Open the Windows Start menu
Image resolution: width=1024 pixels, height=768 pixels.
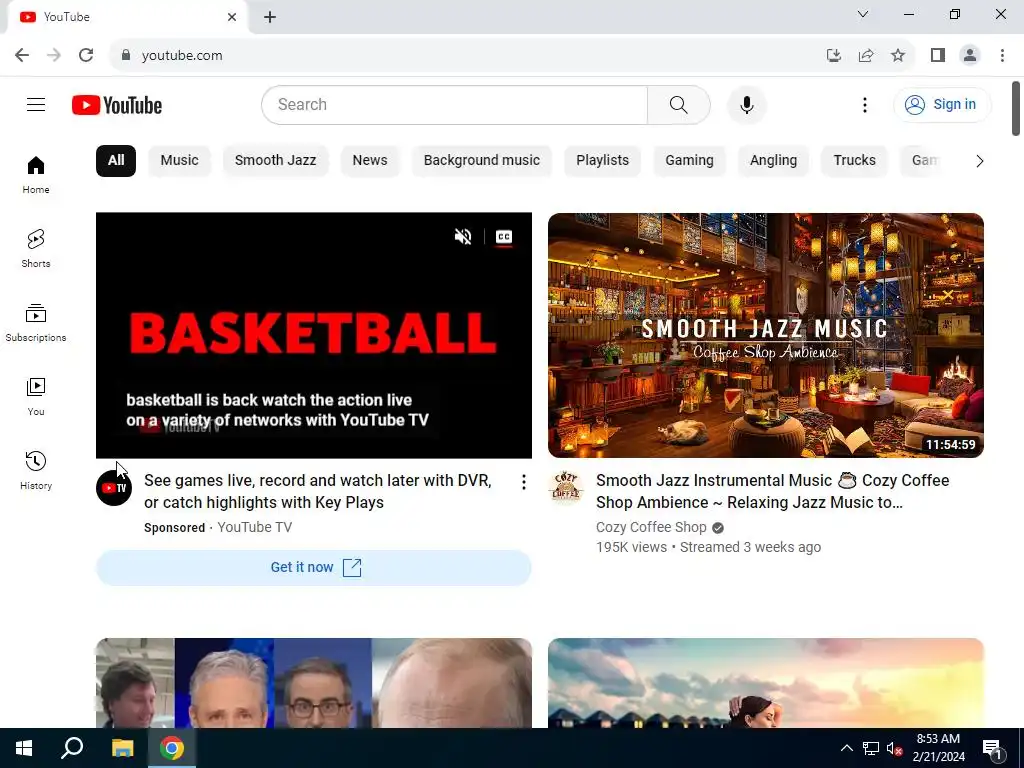(24, 748)
